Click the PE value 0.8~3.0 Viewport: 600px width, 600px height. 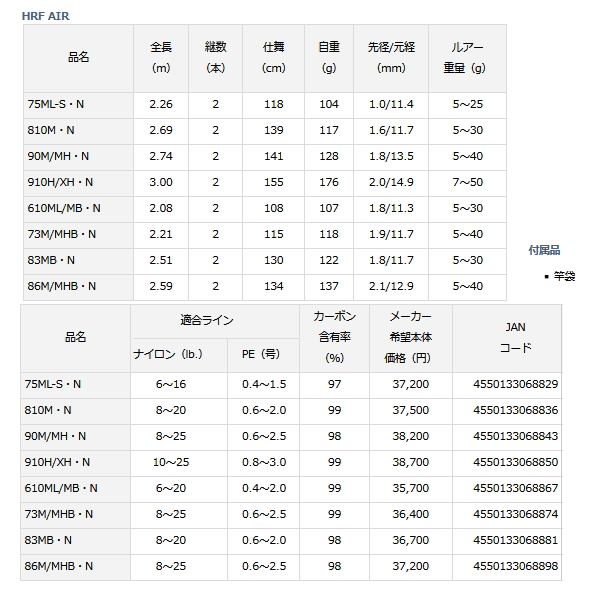tap(264, 462)
